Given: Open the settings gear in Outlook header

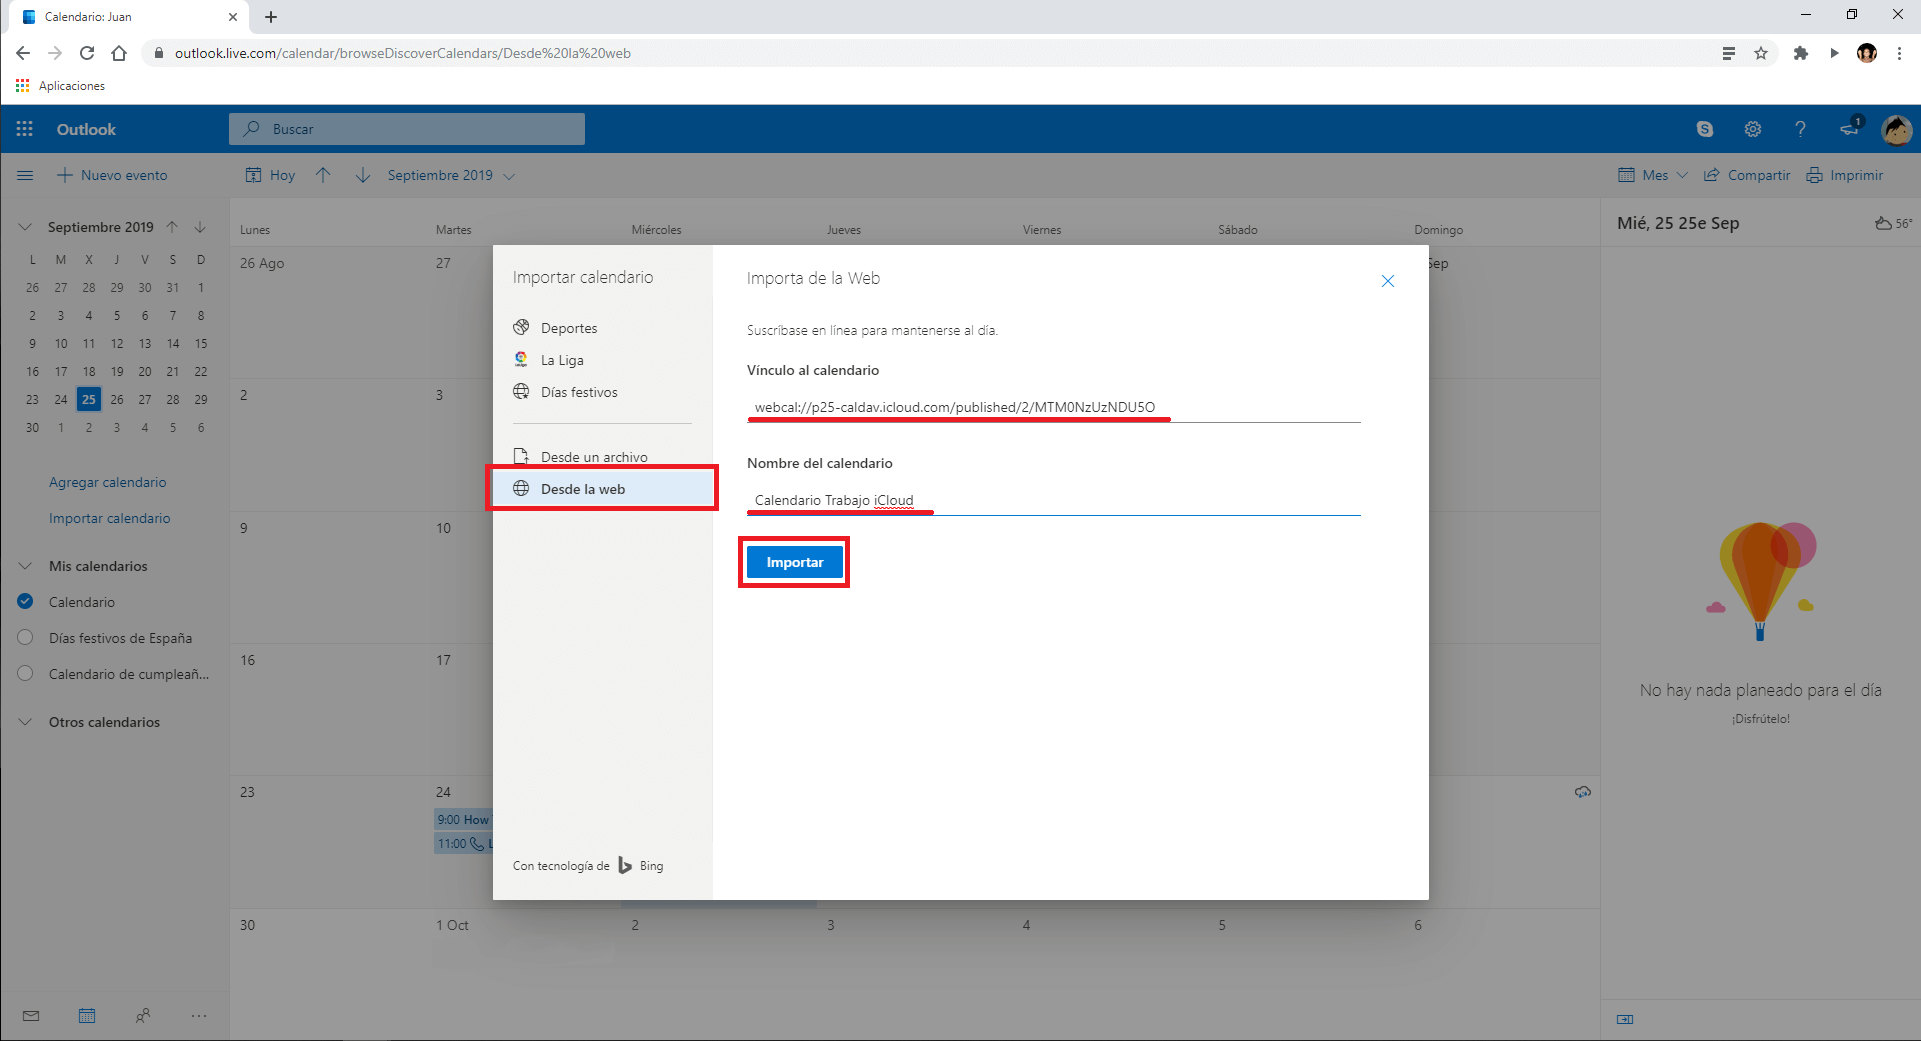Looking at the screenshot, I should (1753, 129).
